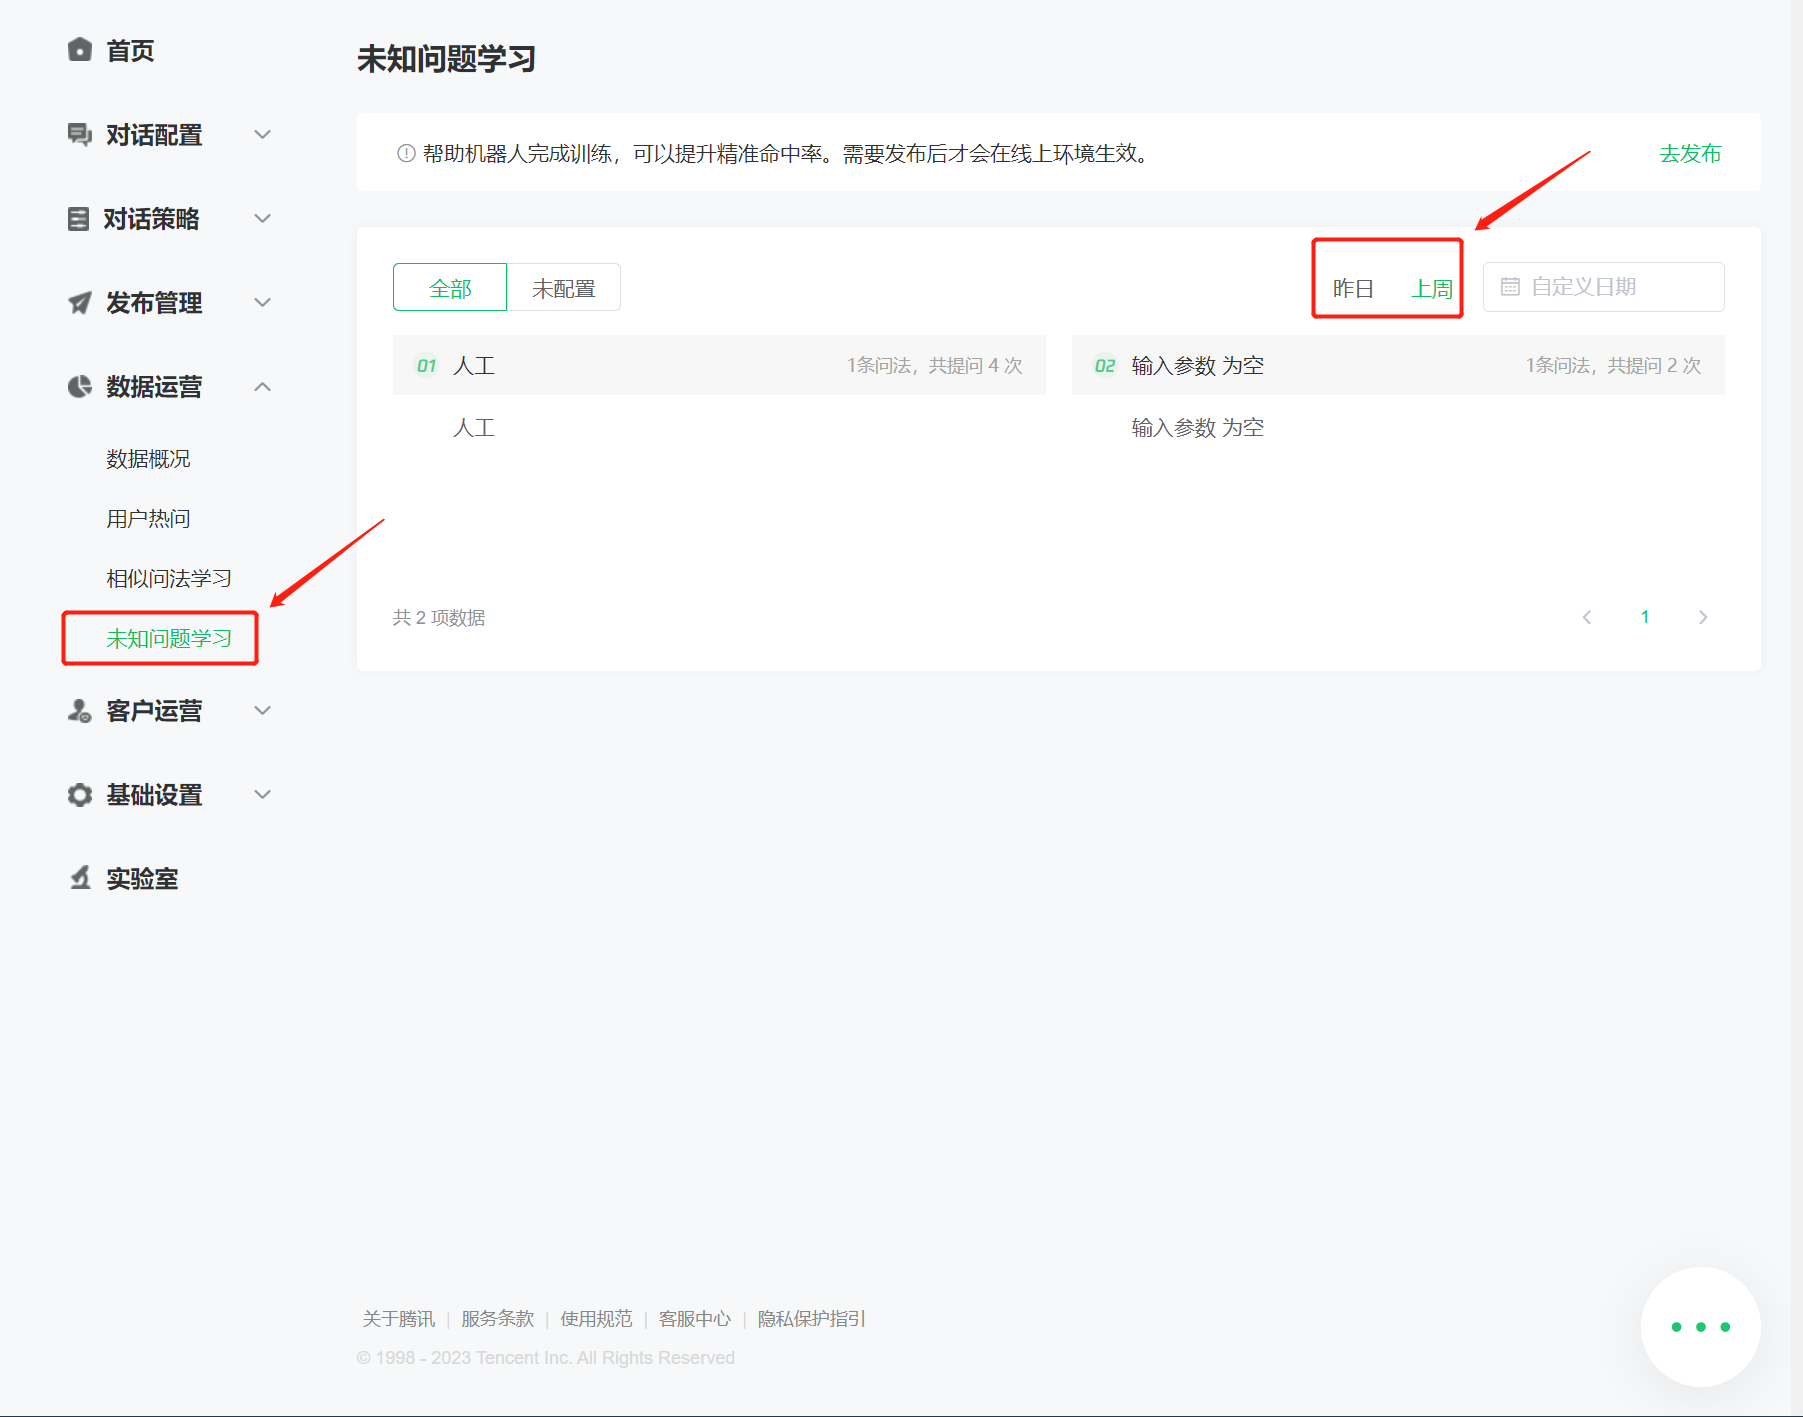Open 数据概况 submenu item
Screen dimensions: 1803x1417
click(148, 459)
